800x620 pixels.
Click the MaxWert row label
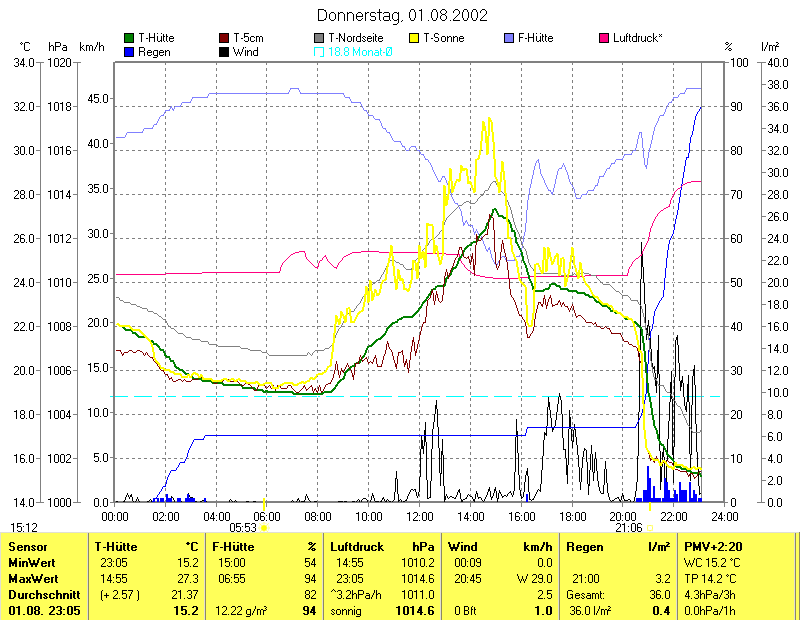[x=32, y=578]
